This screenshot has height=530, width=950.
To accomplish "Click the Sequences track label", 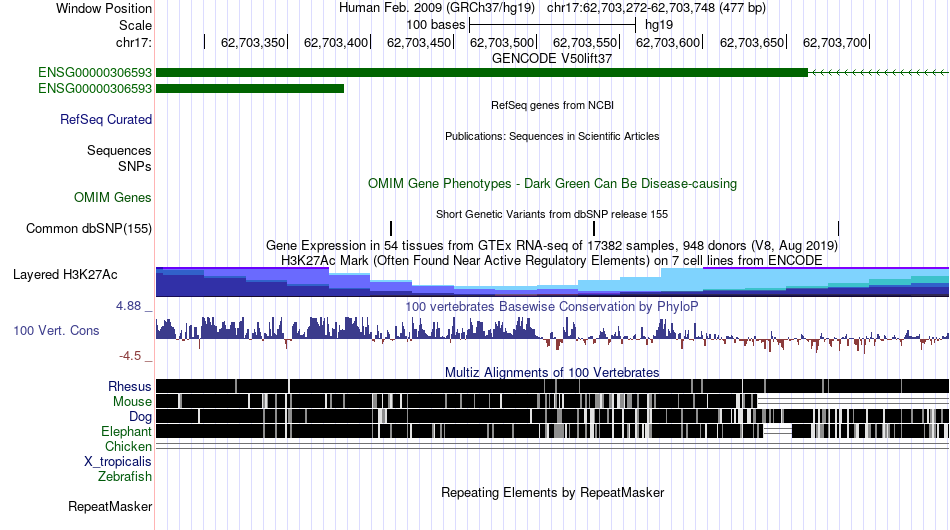I will [x=119, y=150].
